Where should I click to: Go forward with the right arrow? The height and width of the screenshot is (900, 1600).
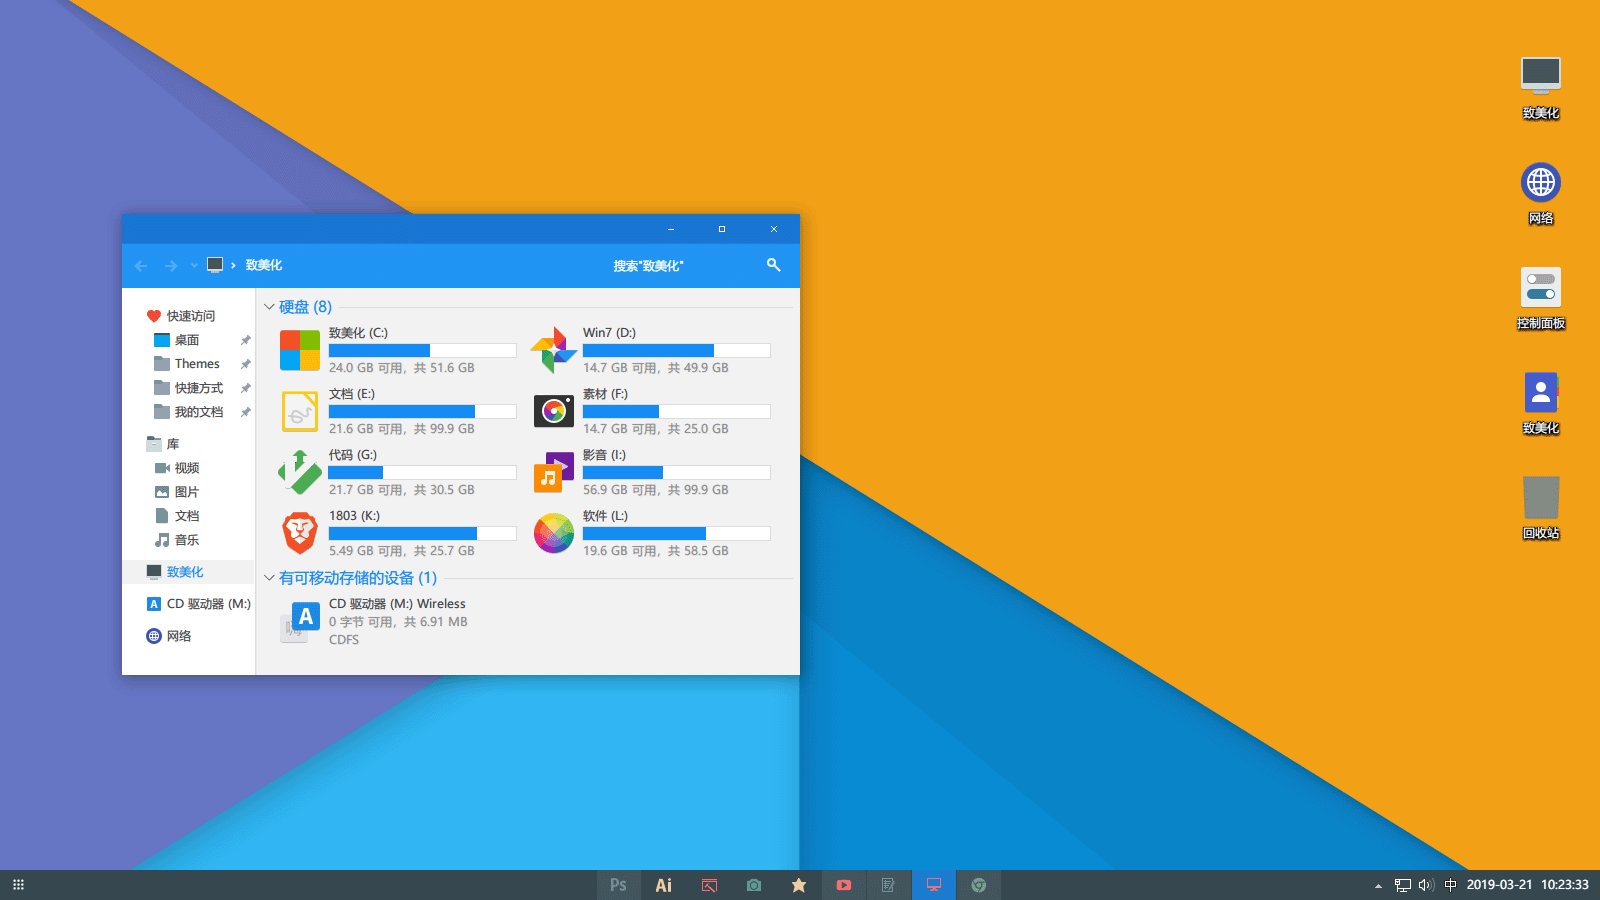(171, 265)
